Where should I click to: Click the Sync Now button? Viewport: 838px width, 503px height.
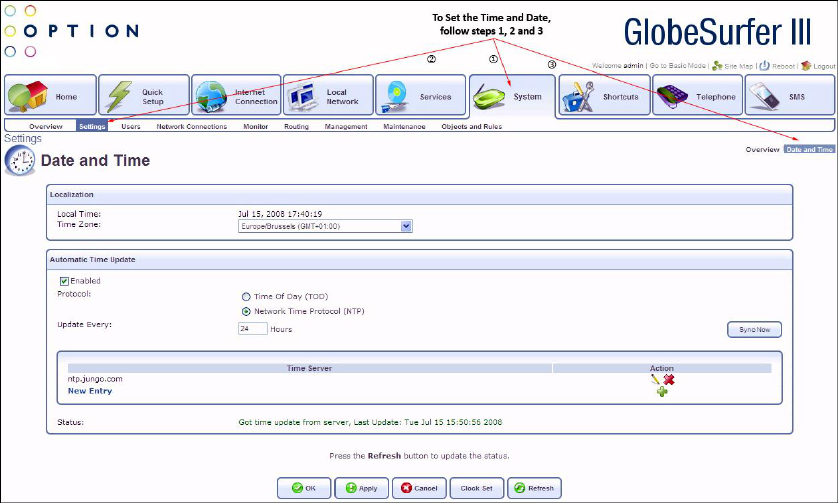pyautogui.click(x=754, y=330)
